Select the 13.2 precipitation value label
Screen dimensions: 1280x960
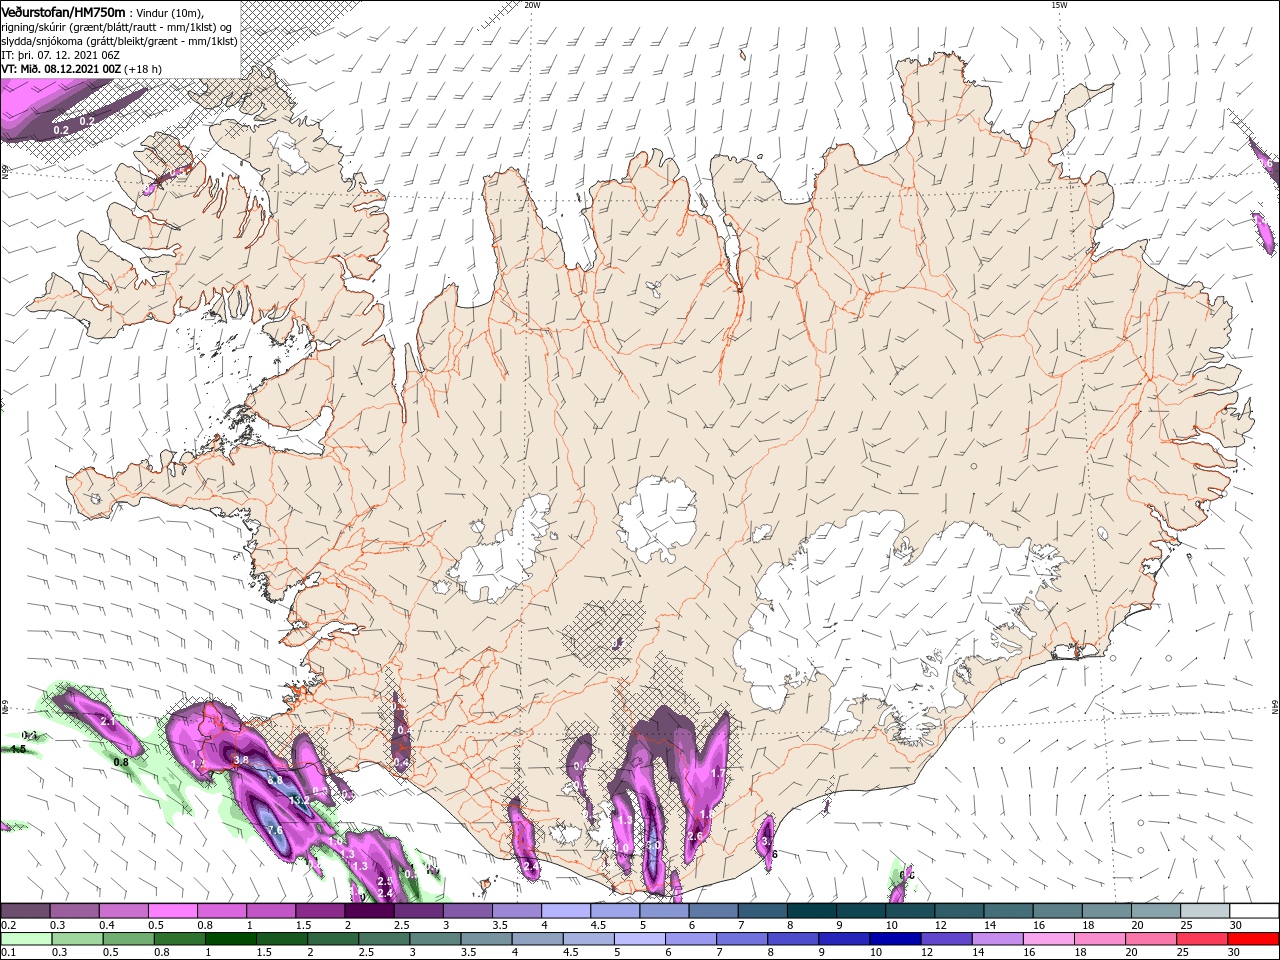coord(298,801)
